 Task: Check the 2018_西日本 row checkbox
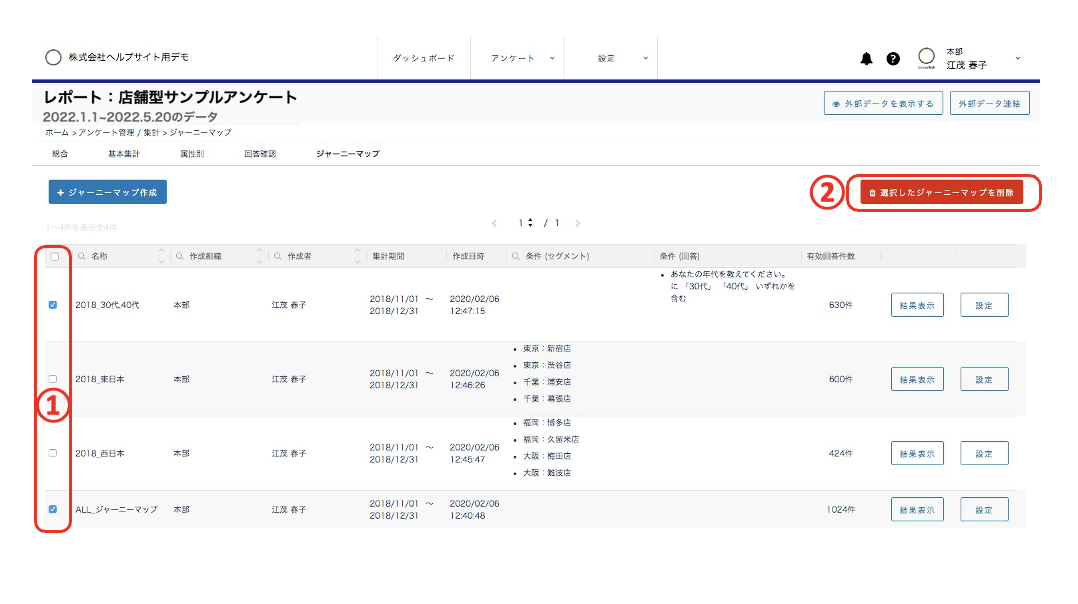tap(53, 454)
